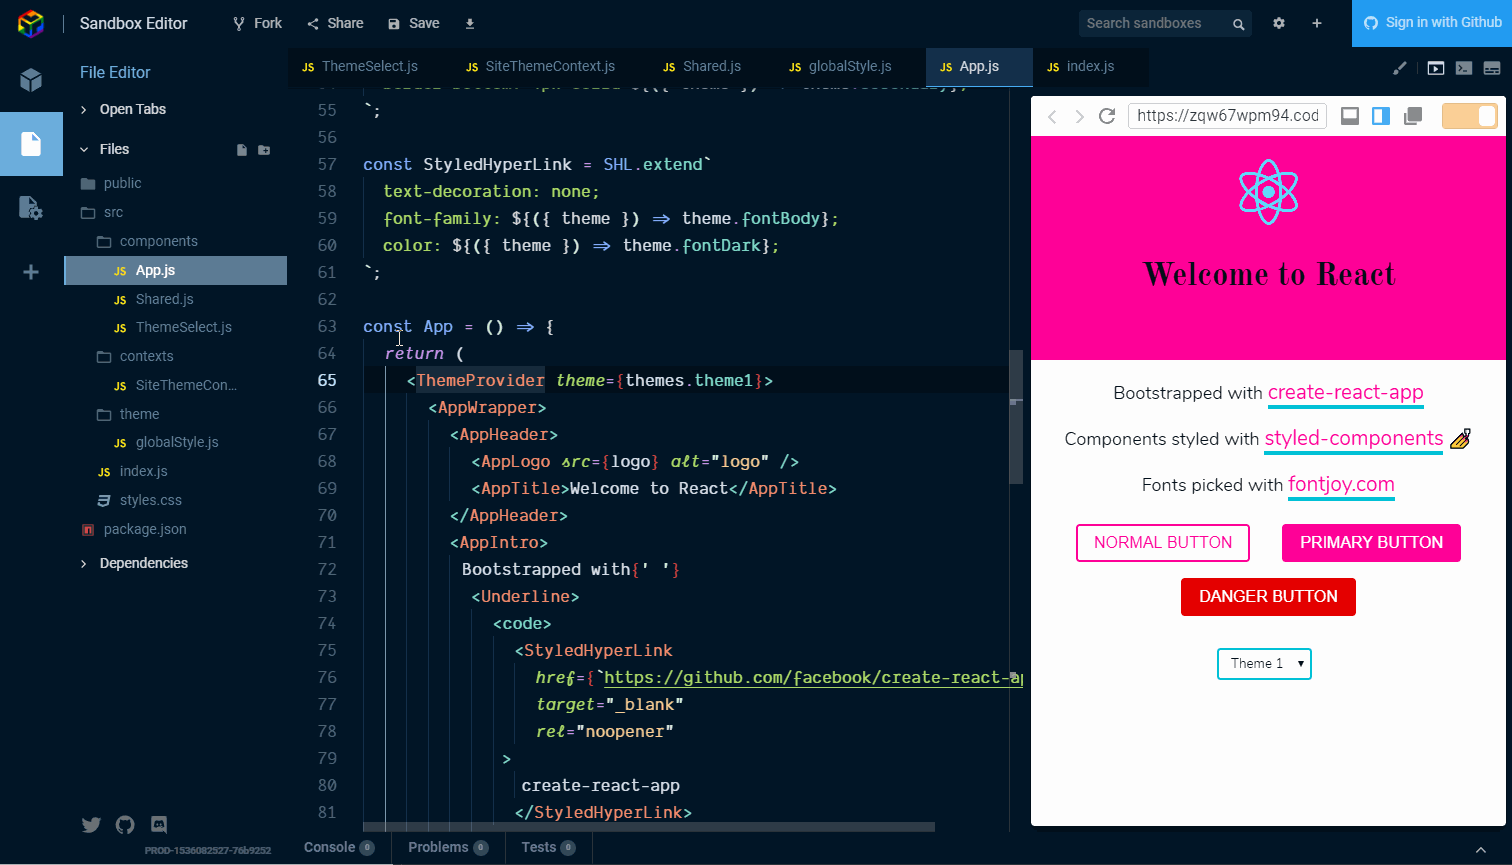The height and width of the screenshot is (865, 1512).
Task: Expand the Open Tabs section
Action: (132, 109)
